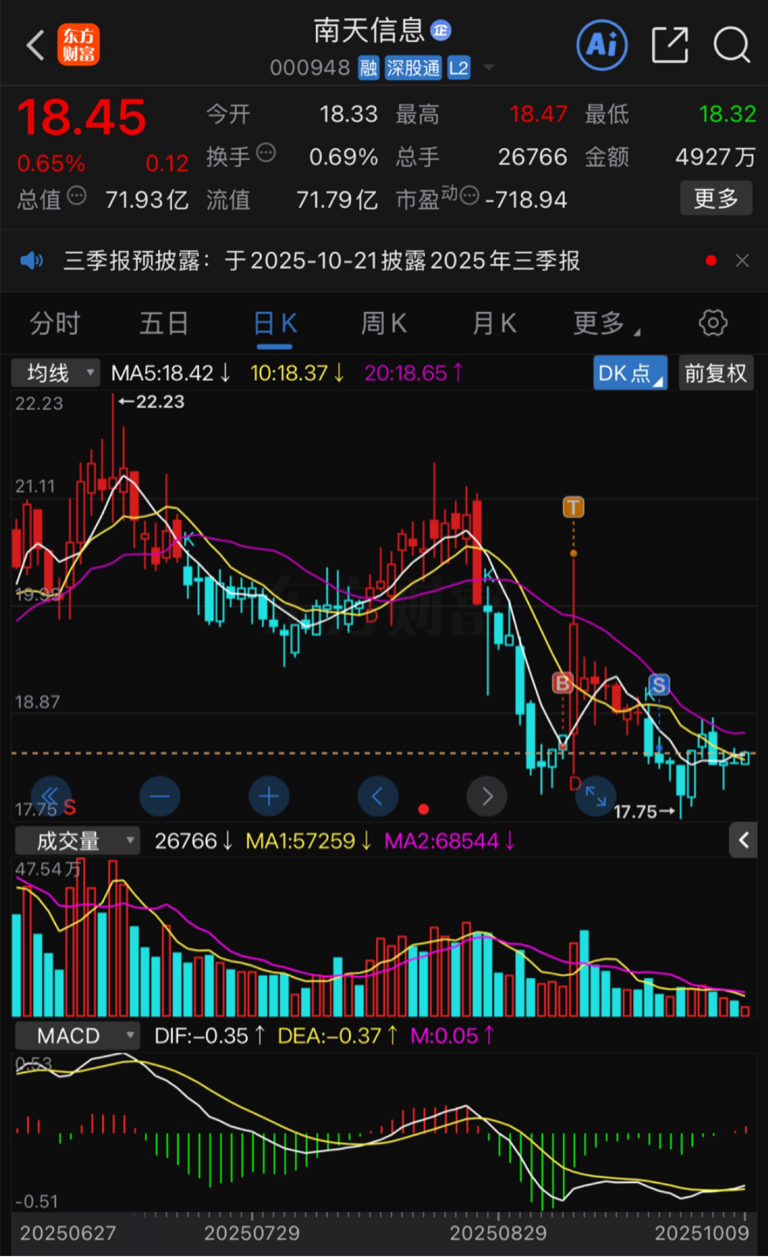The image size is (768, 1257).
Task: Switch to the 五日 tab
Action: (x=164, y=323)
